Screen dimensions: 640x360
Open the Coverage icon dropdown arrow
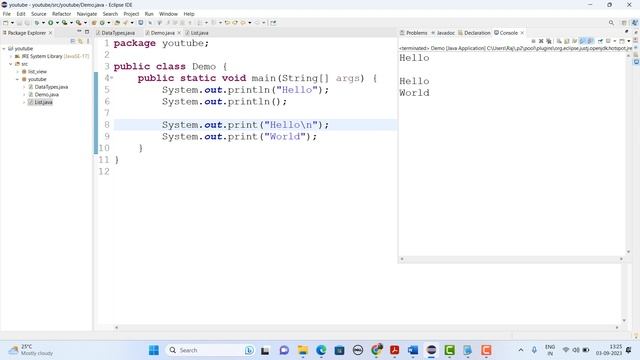(x=71, y=23)
